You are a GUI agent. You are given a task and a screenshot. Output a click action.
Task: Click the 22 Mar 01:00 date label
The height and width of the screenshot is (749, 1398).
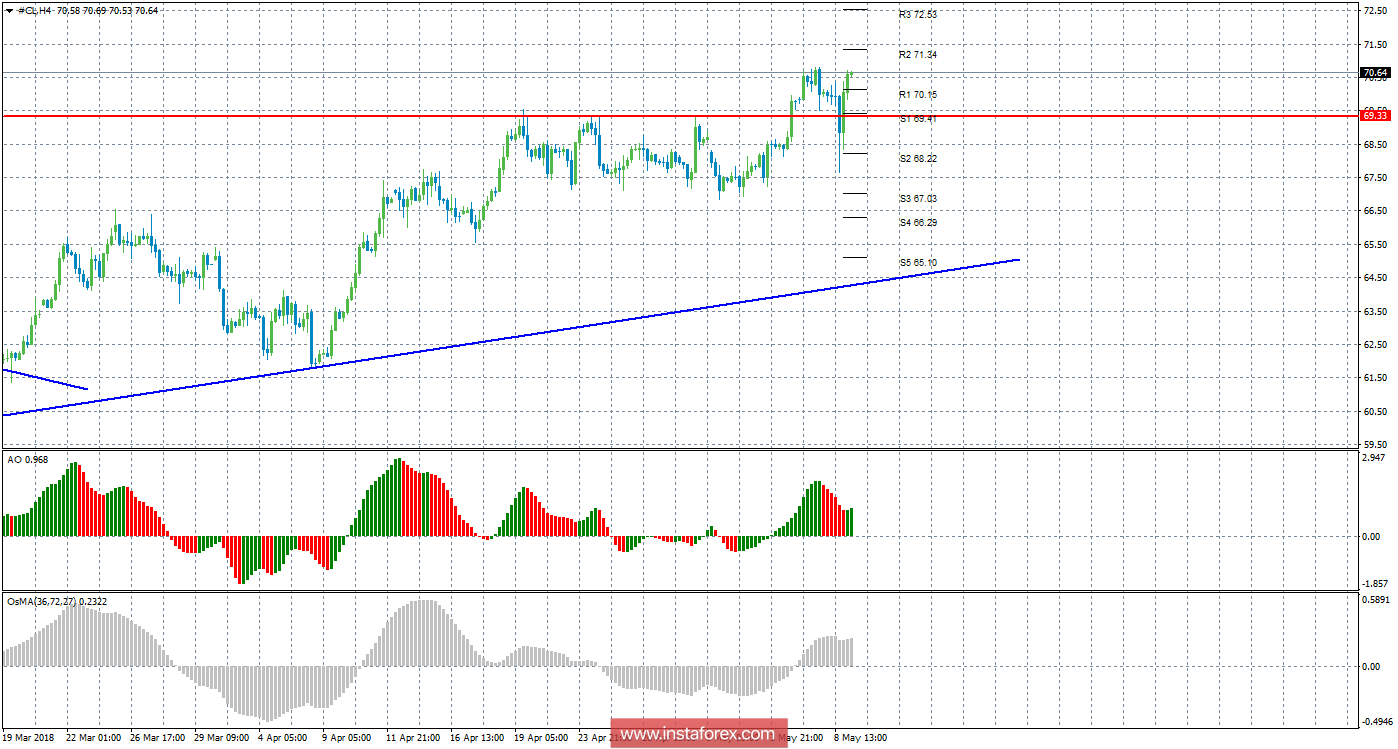(96, 738)
